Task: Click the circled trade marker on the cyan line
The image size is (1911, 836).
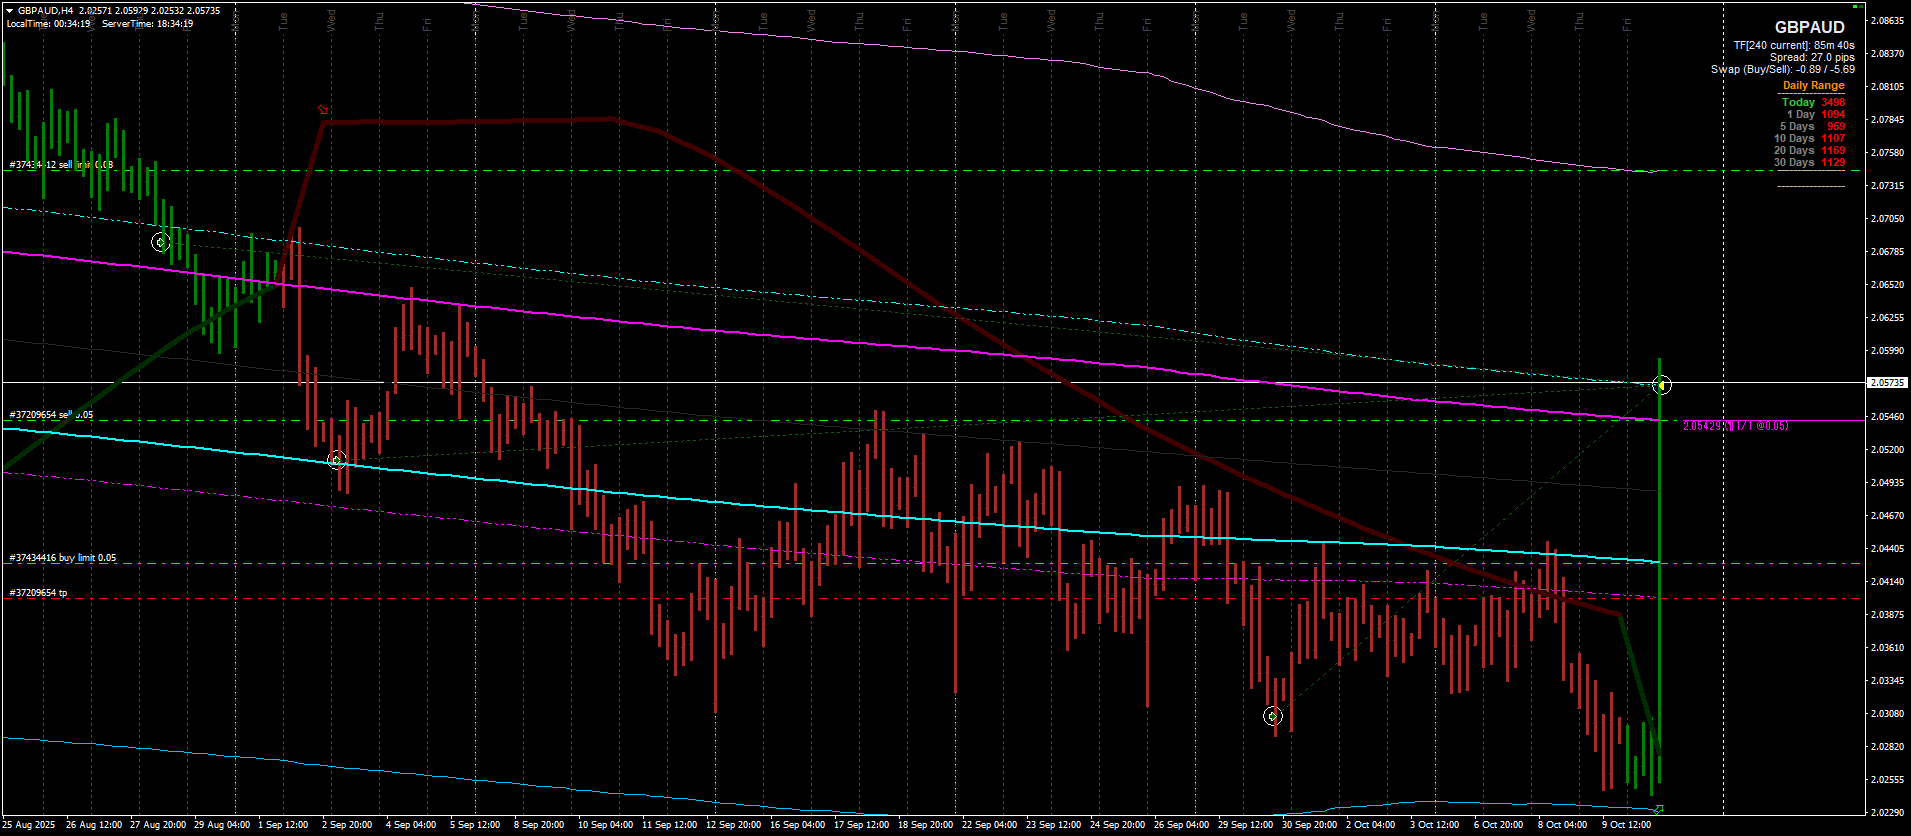Action: point(337,460)
